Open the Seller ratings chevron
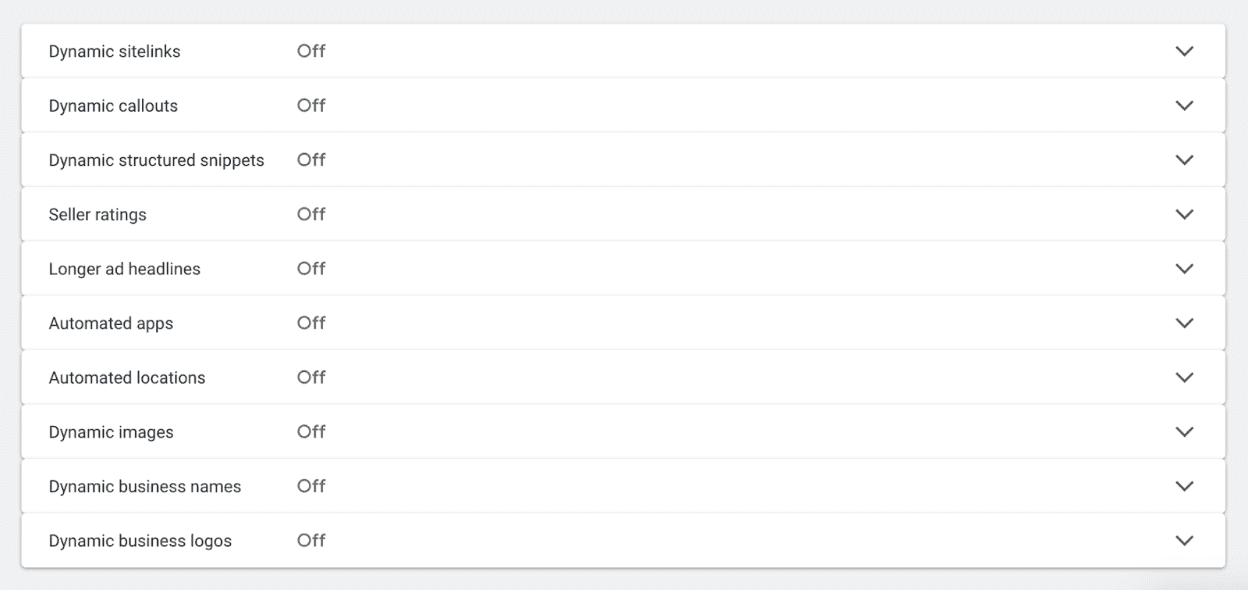The height and width of the screenshot is (590, 1248). 1184,214
